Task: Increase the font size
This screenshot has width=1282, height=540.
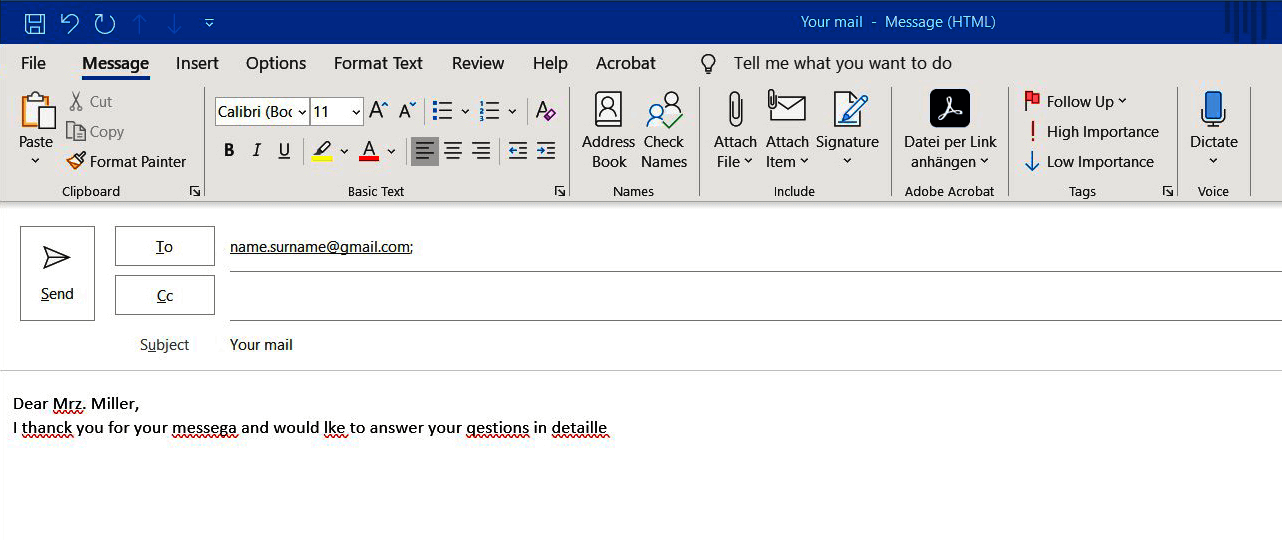Action: (379, 111)
